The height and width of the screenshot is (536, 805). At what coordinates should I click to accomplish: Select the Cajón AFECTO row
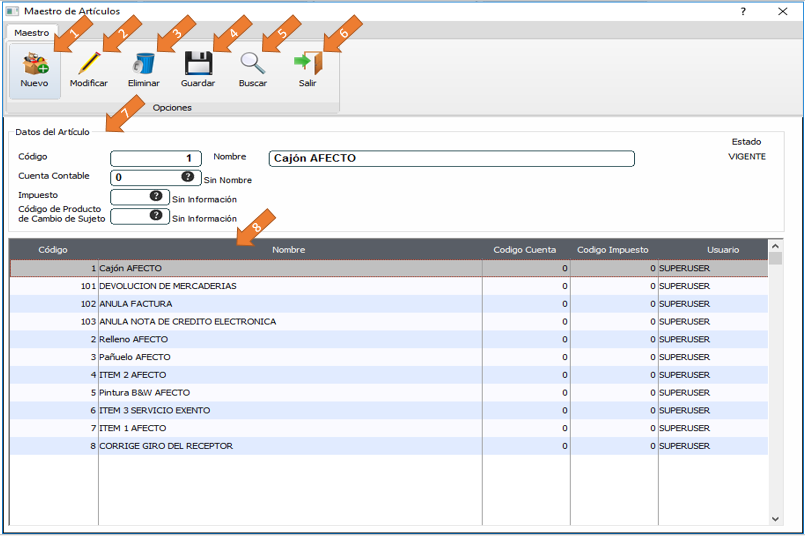[x=389, y=269]
